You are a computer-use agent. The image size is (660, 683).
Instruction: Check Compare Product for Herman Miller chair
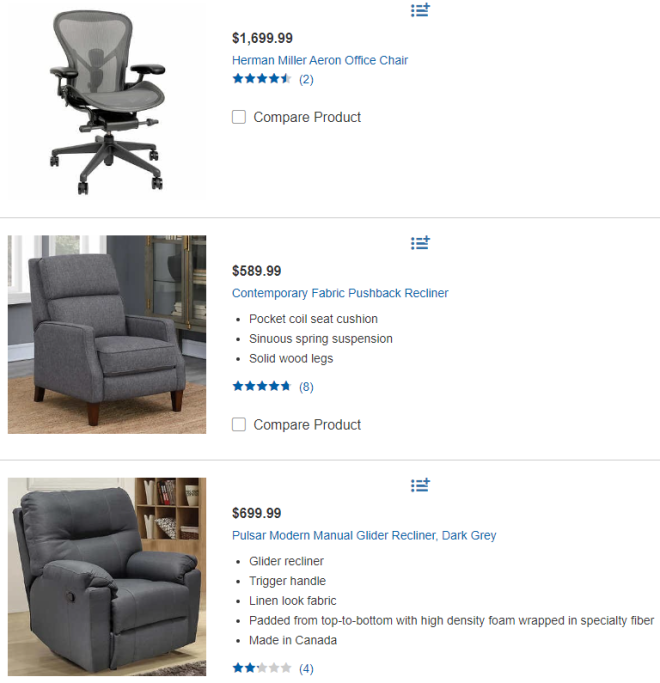[x=239, y=117]
